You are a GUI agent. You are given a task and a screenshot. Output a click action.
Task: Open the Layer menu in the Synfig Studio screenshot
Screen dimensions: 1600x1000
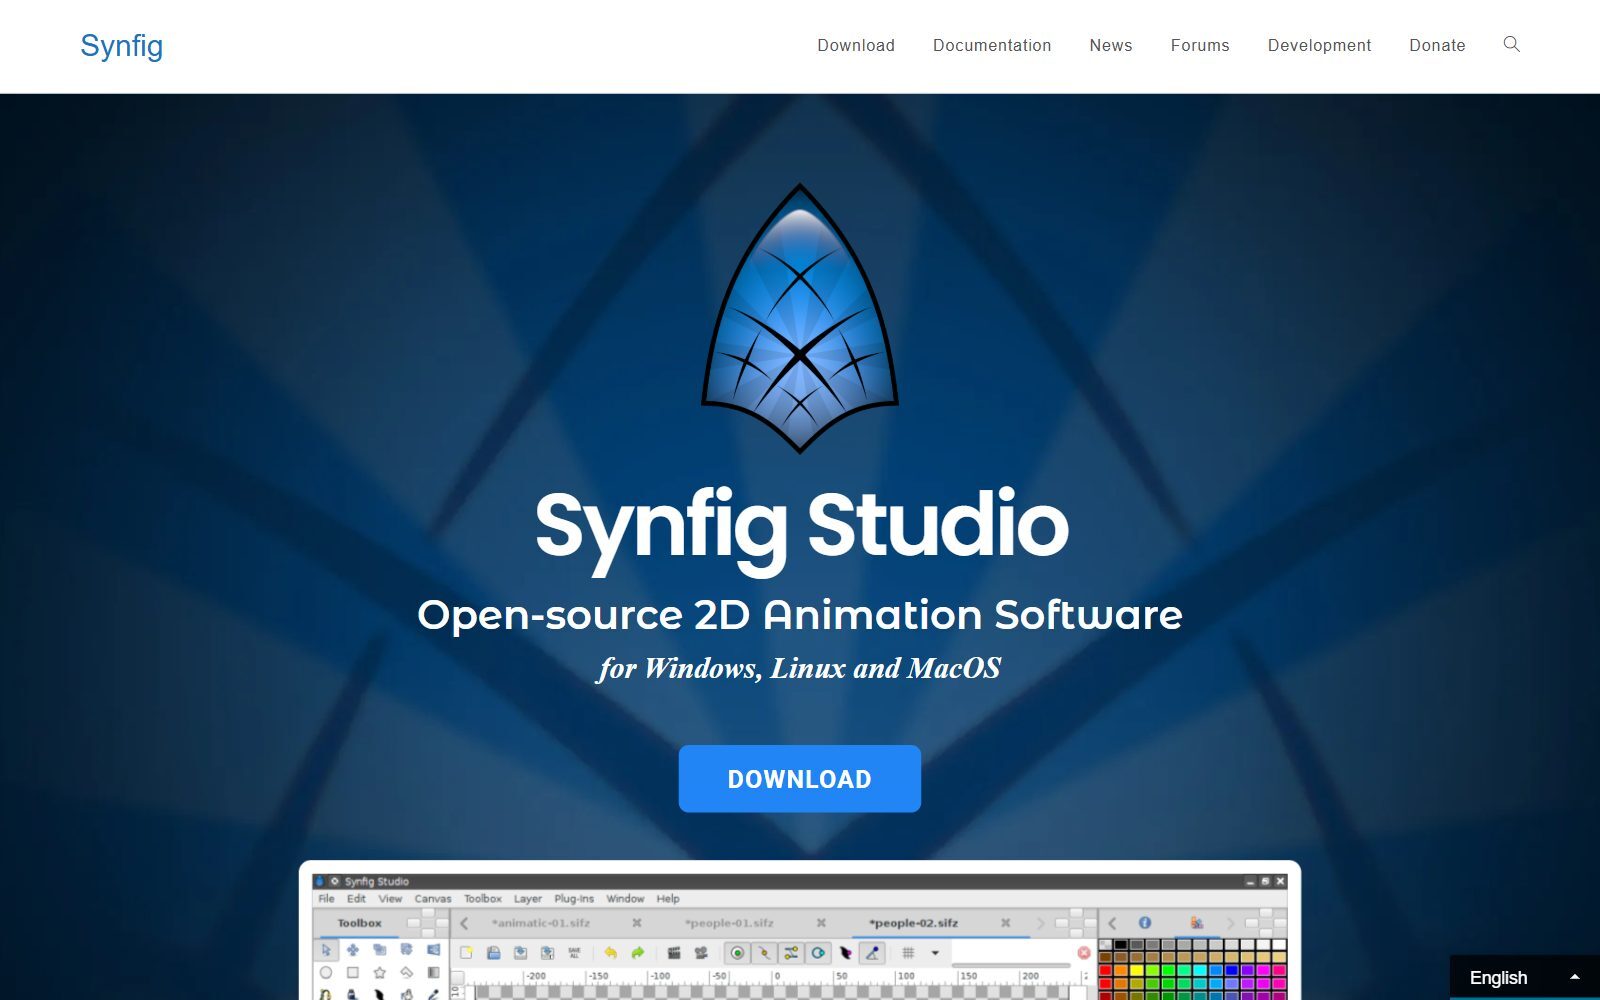[528, 899]
